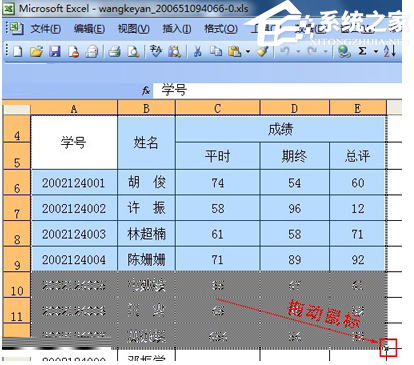
Task: Expand the Redo history dropdown
Action: tap(326, 52)
